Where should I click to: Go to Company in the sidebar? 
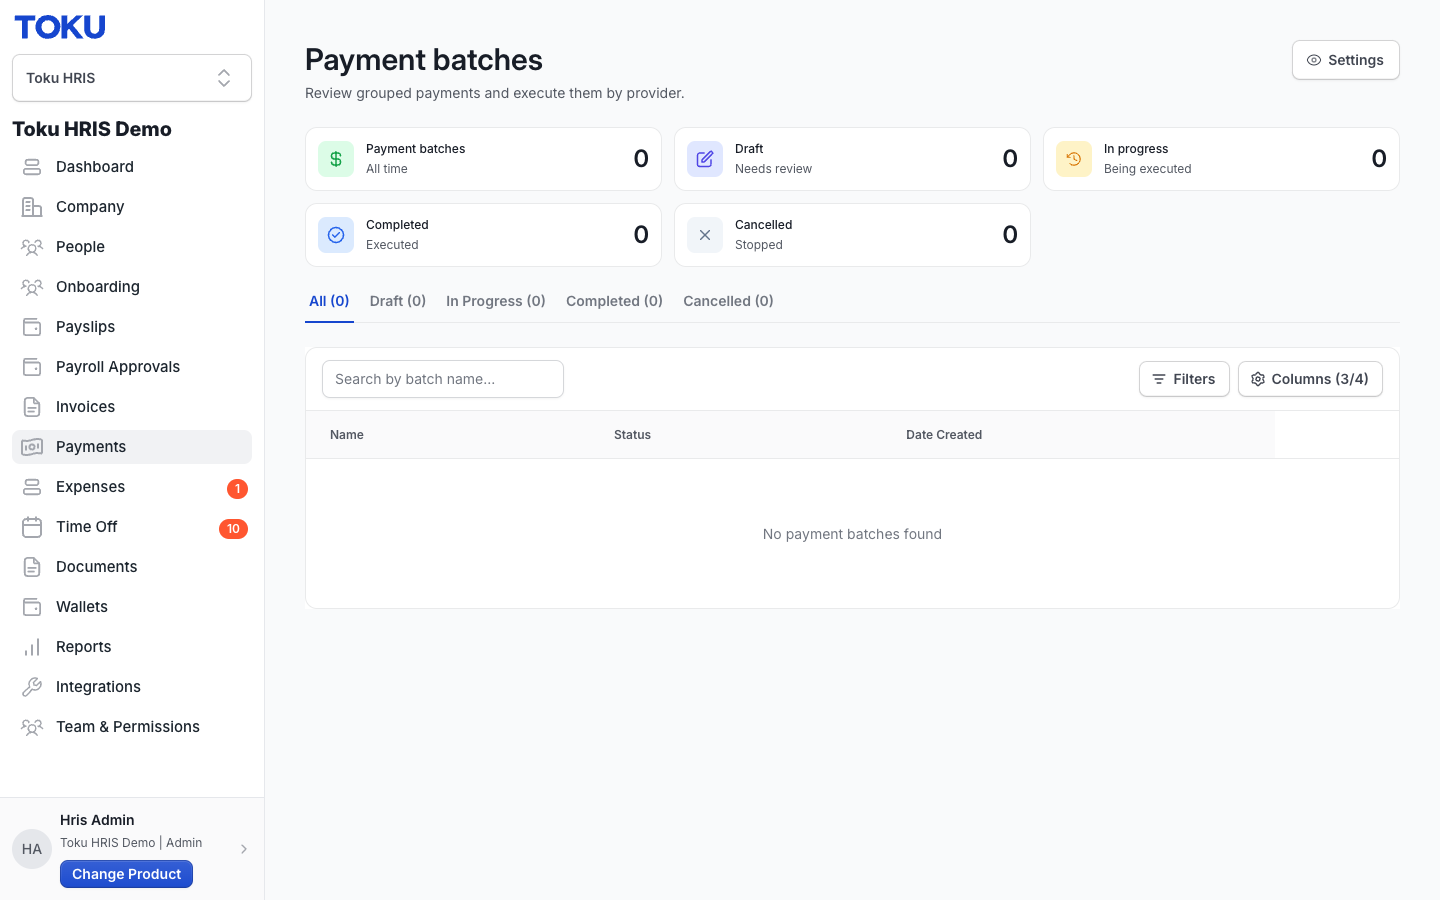click(x=132, y=207)
